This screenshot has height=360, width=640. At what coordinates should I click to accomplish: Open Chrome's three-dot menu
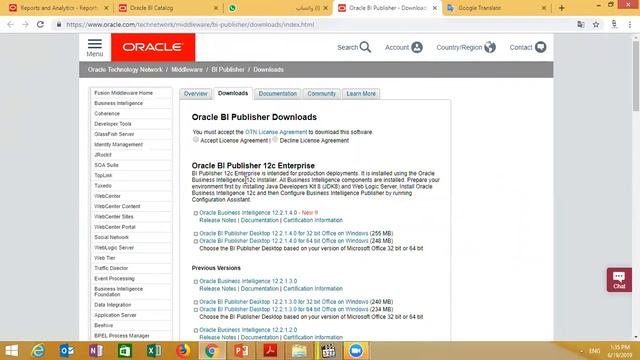(x=630, y=24)
